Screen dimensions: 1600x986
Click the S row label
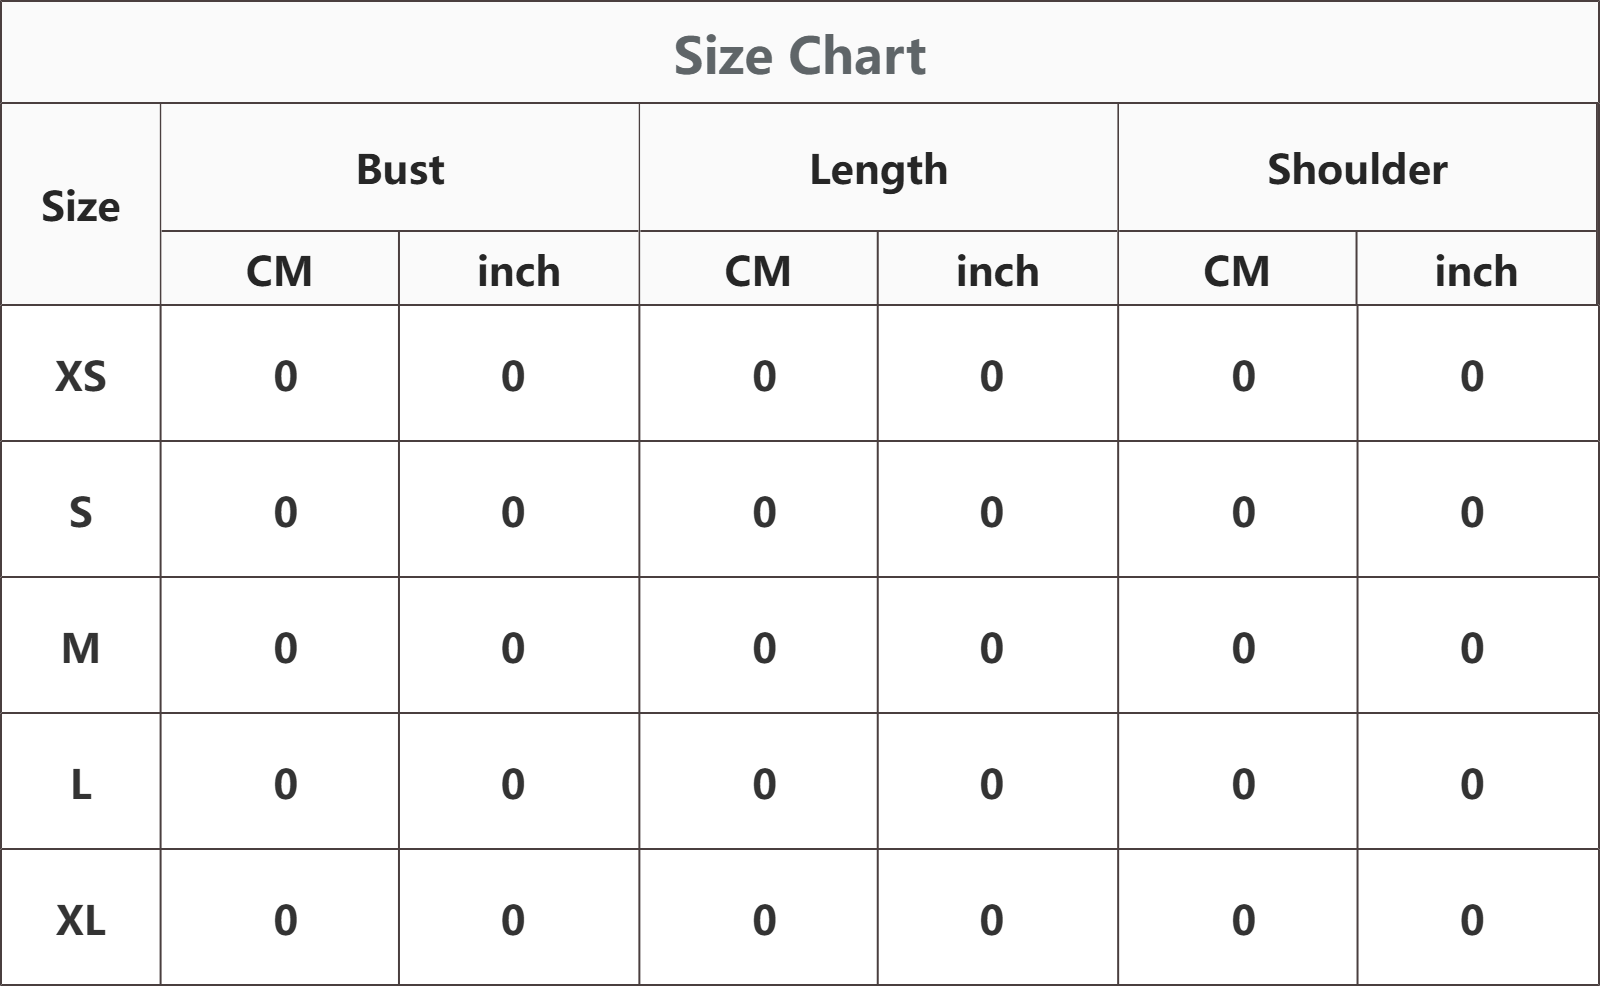80,510
